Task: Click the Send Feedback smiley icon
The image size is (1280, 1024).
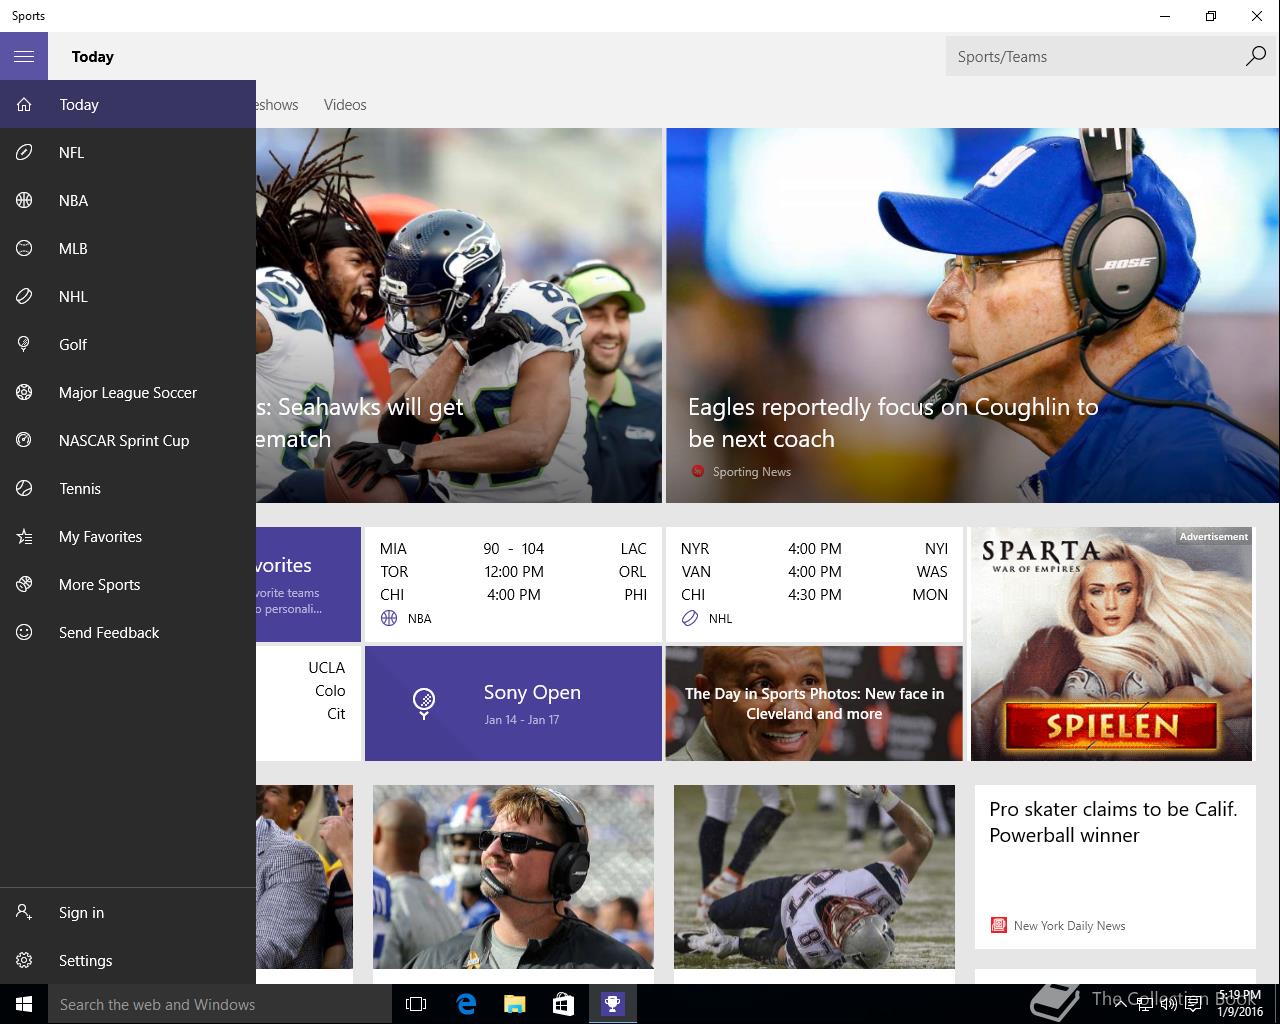Action: (24, 632)
